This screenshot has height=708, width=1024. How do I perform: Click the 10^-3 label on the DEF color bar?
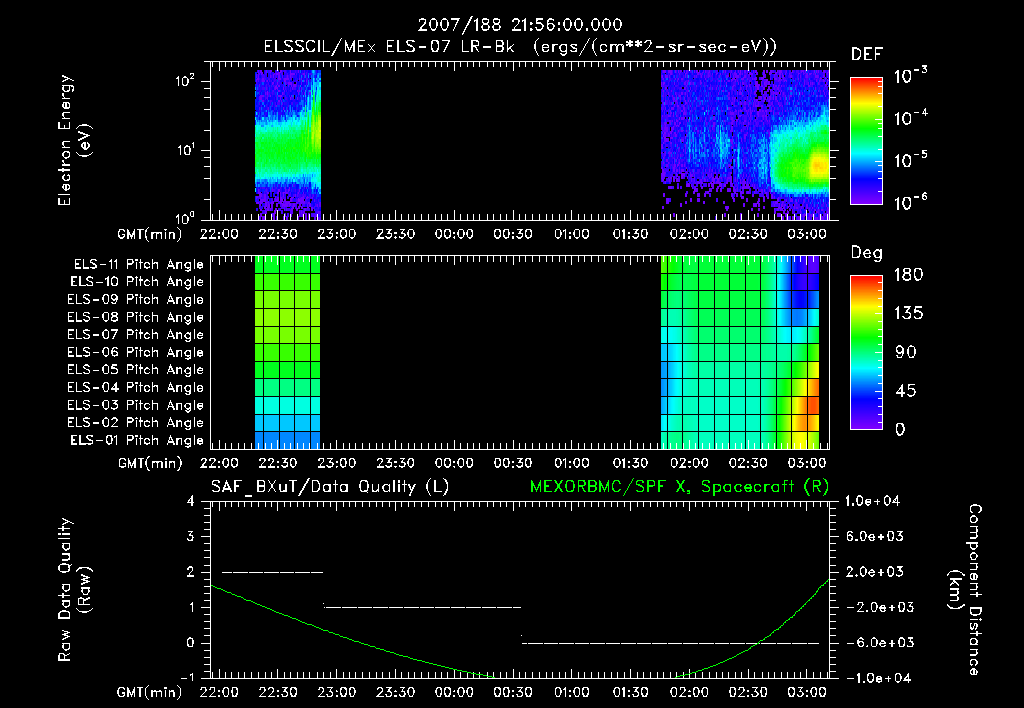click(x=910, y=76)
